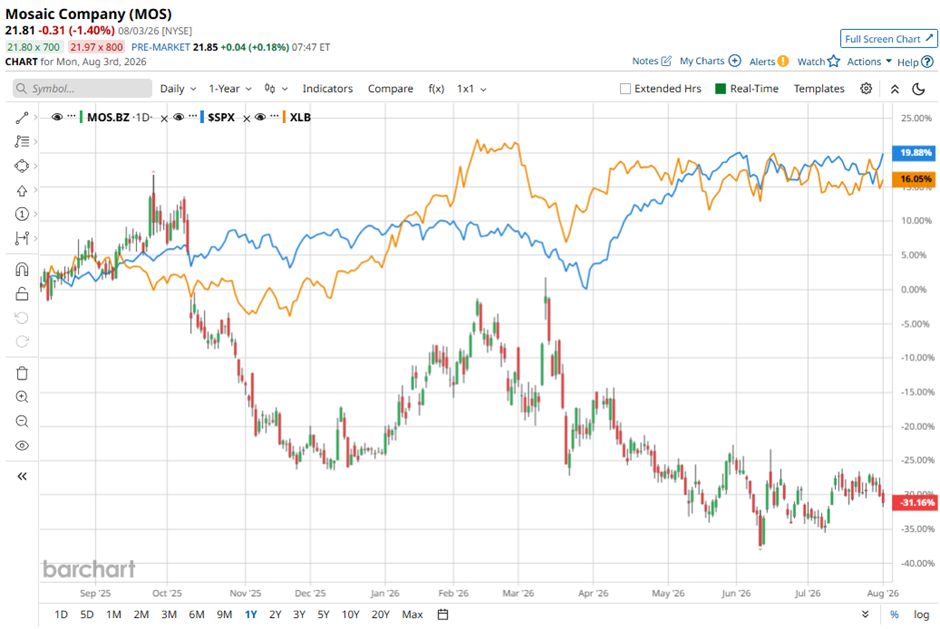Open Full Screen Chart
This screenshot has height=629, width=940.
888,39
